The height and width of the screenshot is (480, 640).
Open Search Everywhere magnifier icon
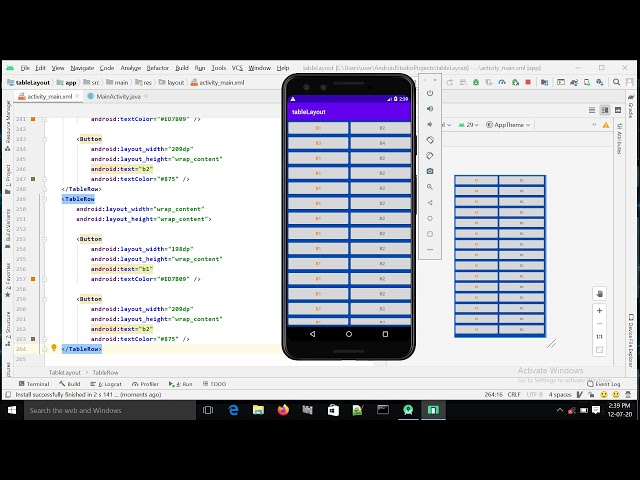616,82
